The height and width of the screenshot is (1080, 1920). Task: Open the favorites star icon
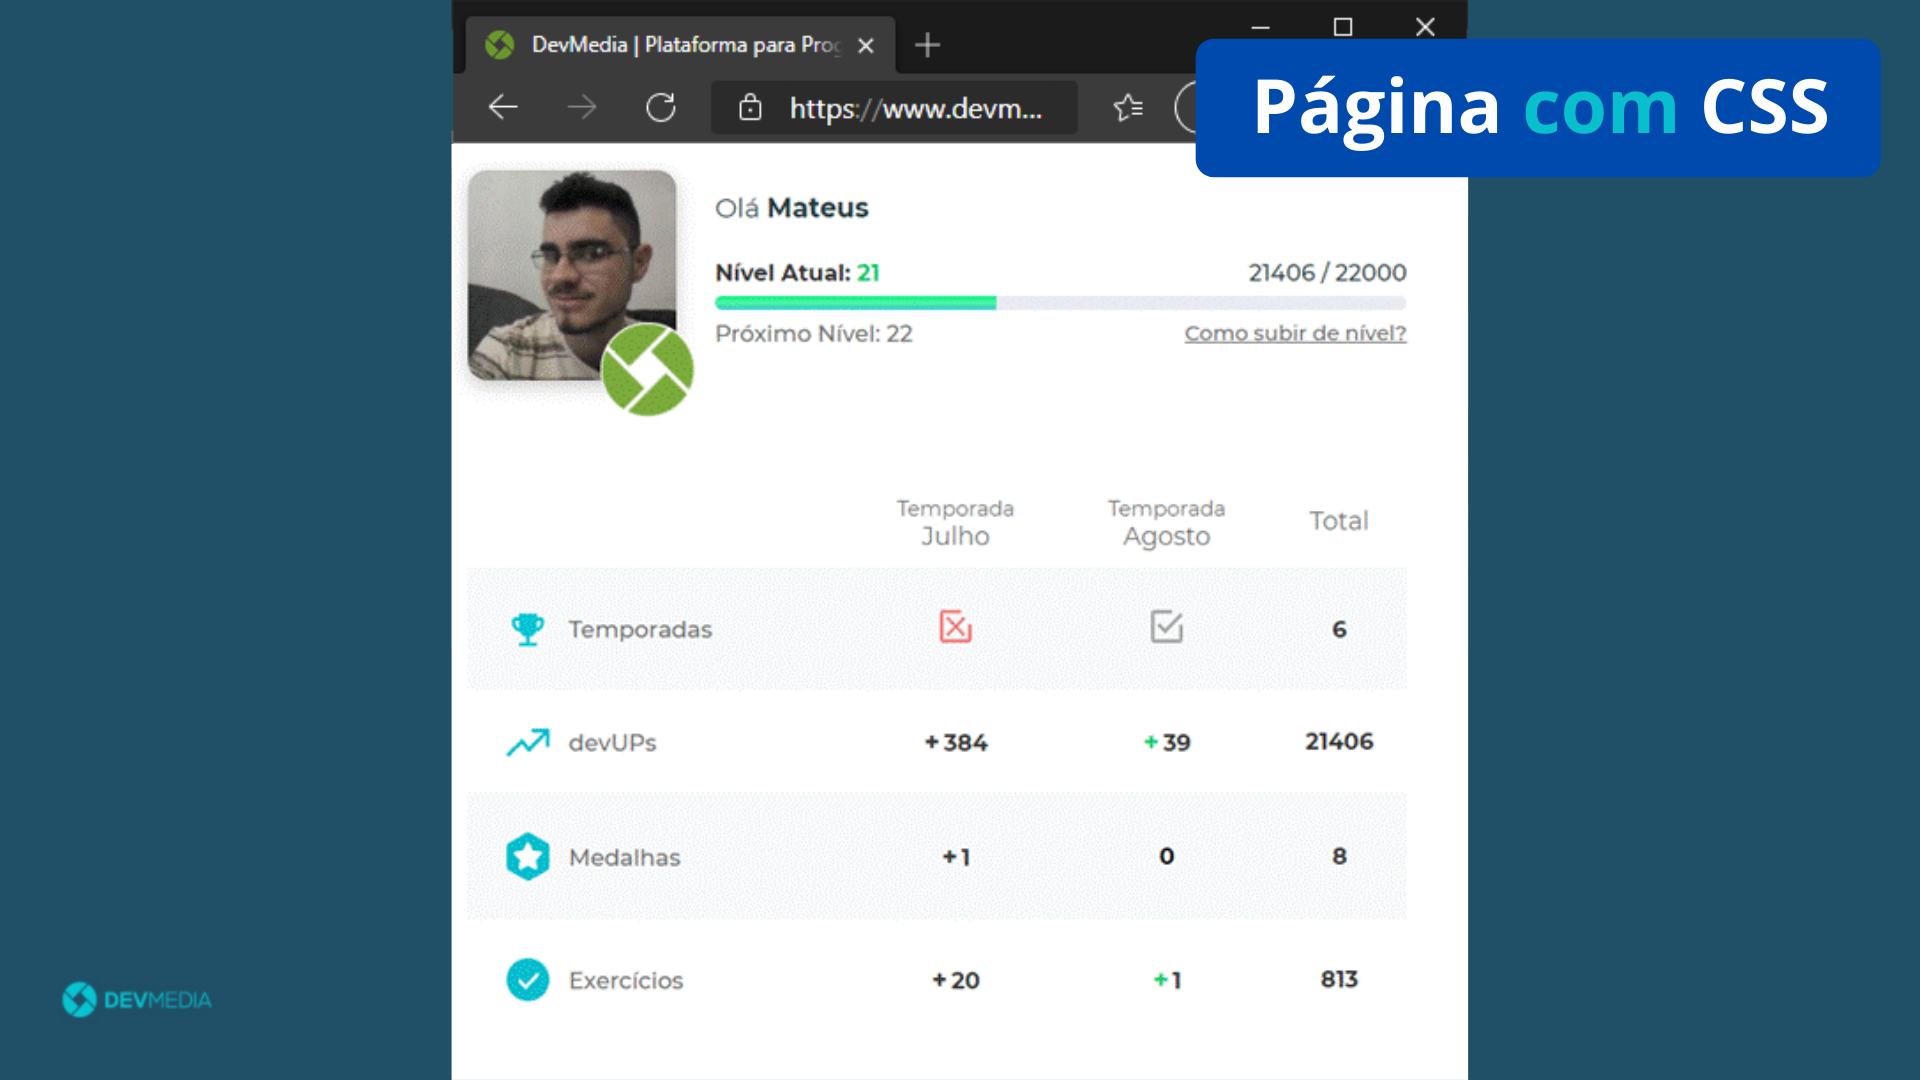1128,107
